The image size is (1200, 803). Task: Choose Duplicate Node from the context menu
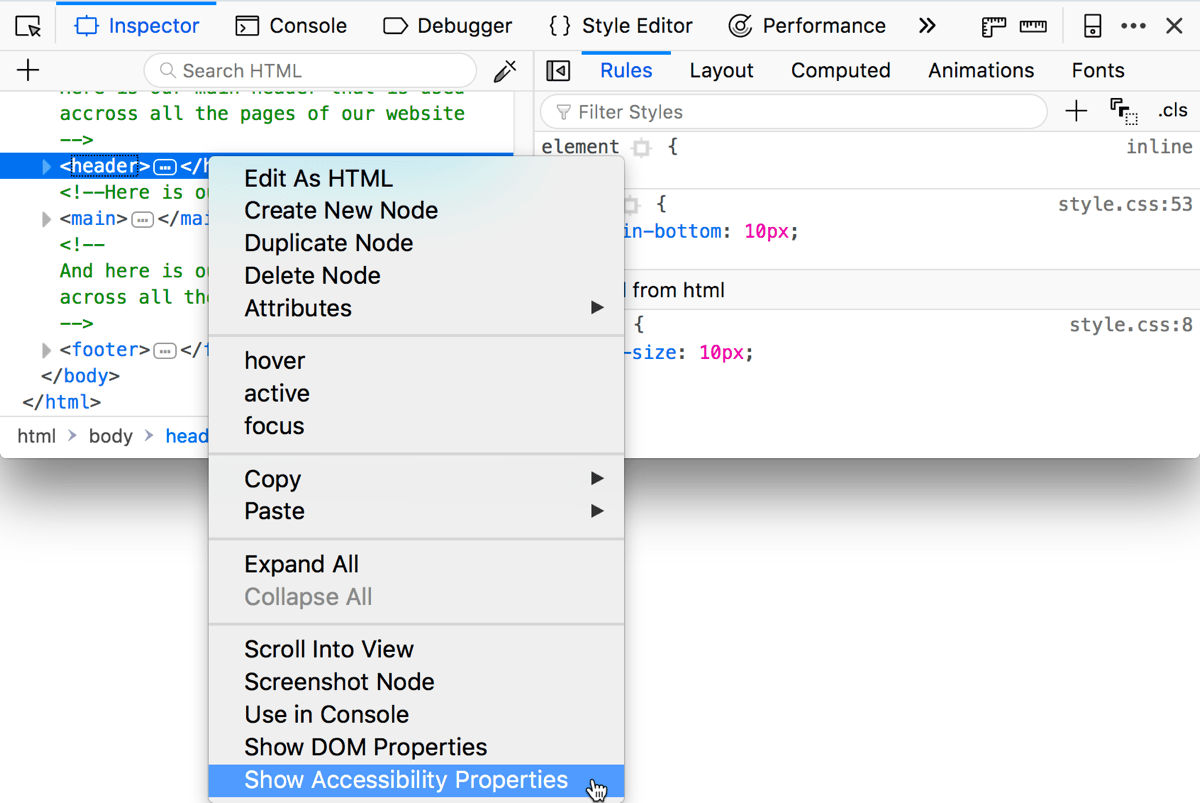(328, 242)
